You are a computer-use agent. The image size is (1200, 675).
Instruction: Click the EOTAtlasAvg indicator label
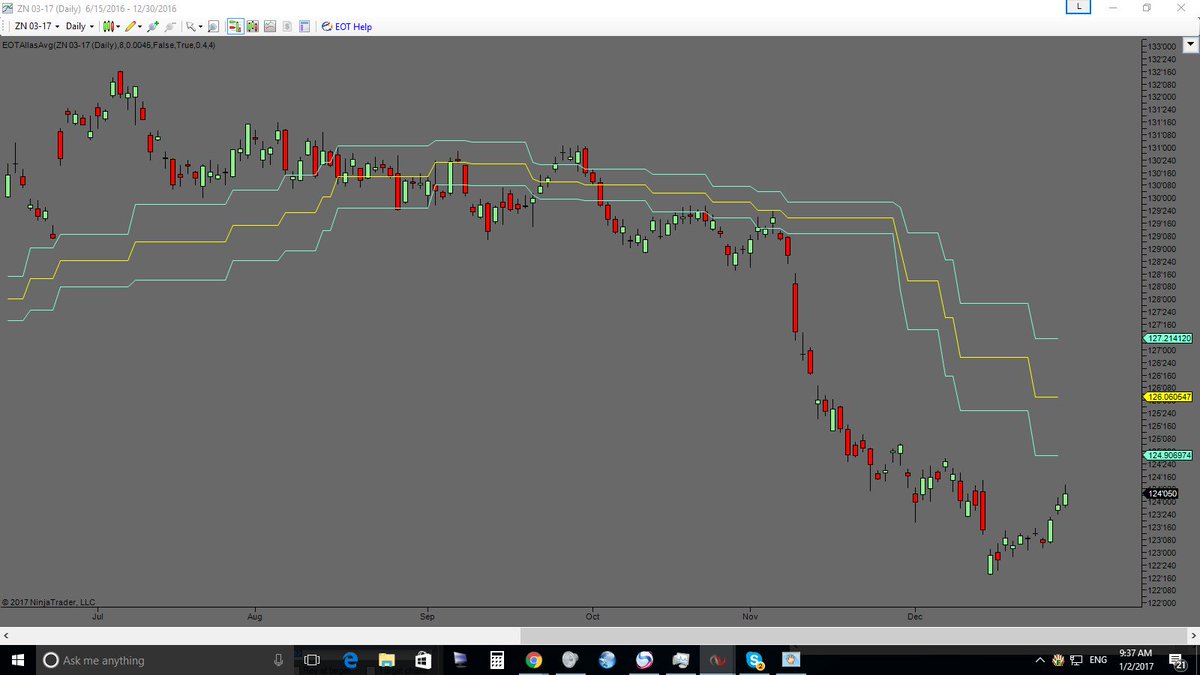pos(109,45)
